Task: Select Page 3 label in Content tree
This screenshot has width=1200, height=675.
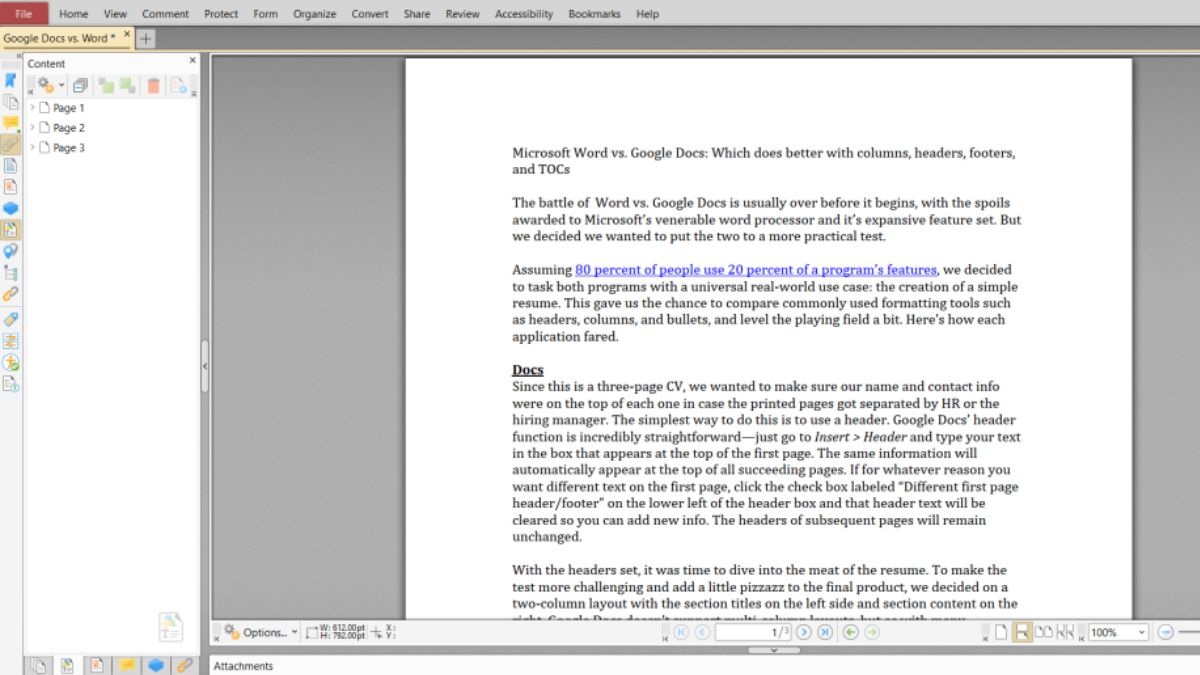Action: pos(68,147)
